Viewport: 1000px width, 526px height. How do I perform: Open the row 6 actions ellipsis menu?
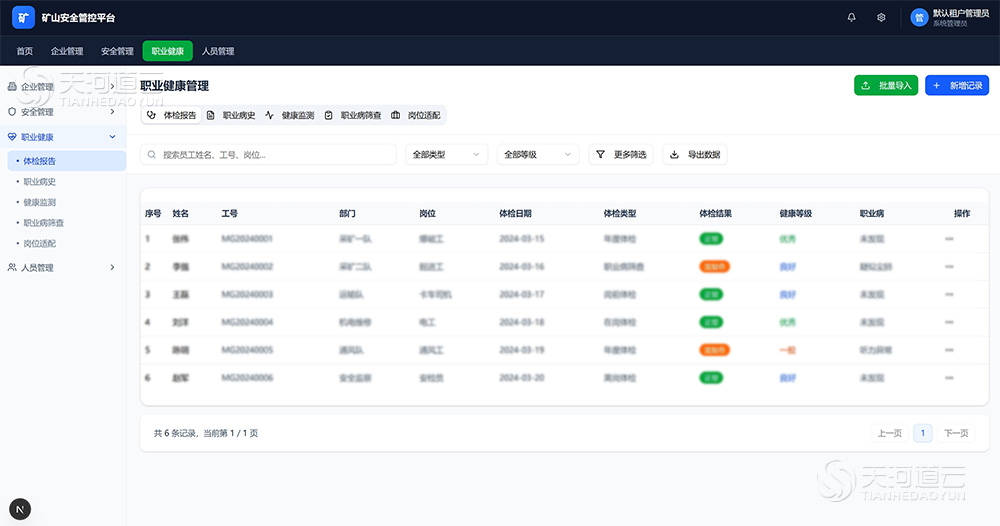pos(949,378)
